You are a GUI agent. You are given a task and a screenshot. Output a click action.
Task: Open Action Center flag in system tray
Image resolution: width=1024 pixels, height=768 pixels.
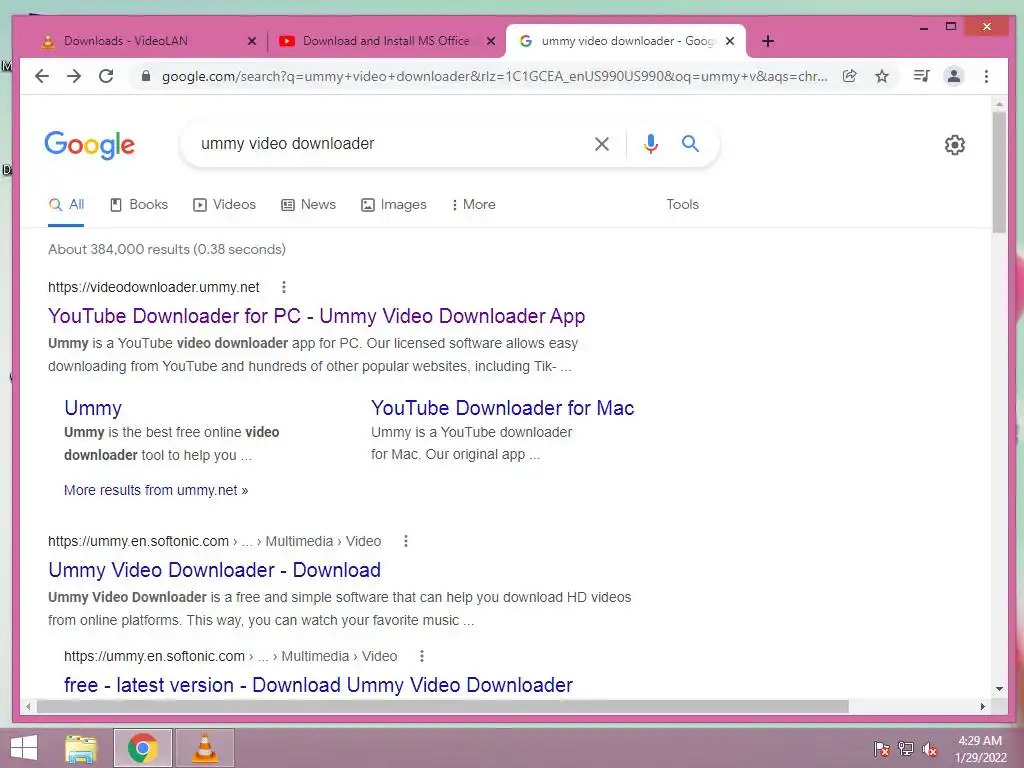881,749
